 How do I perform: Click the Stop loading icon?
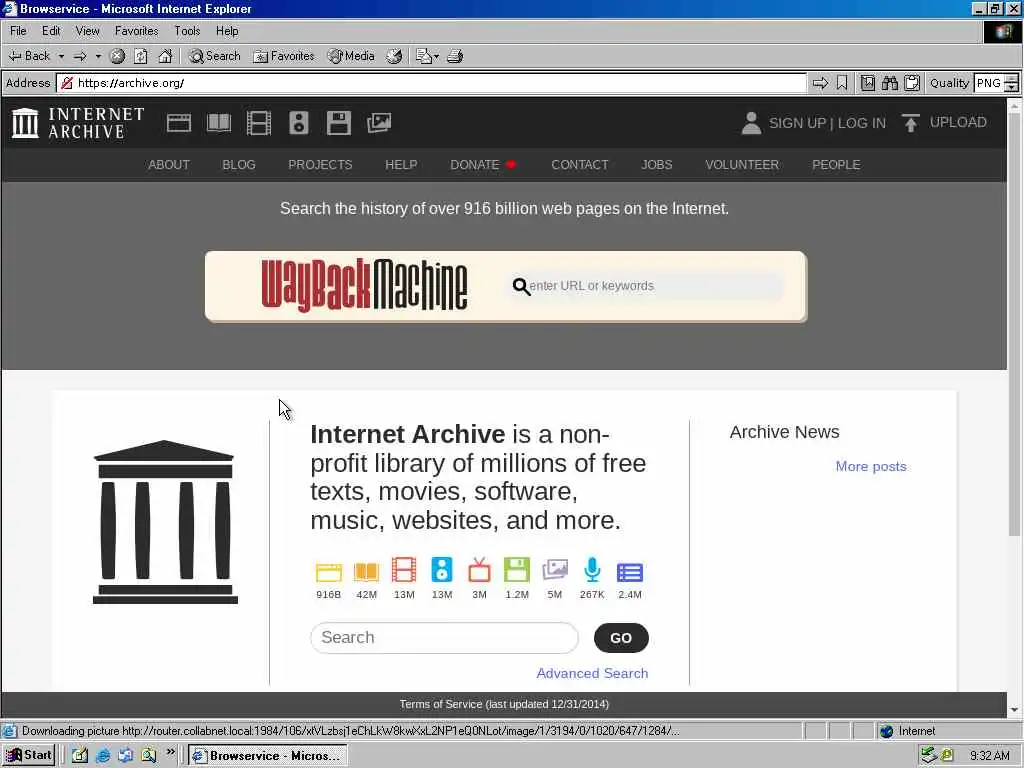click(118, 56)
